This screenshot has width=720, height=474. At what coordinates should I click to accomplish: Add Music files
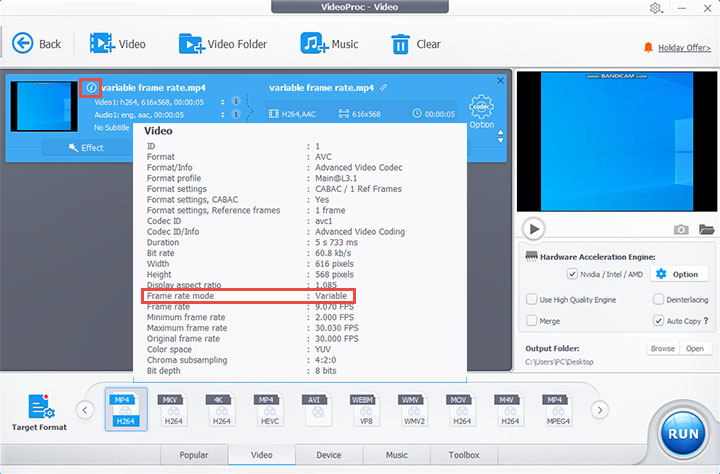(329, 44)
